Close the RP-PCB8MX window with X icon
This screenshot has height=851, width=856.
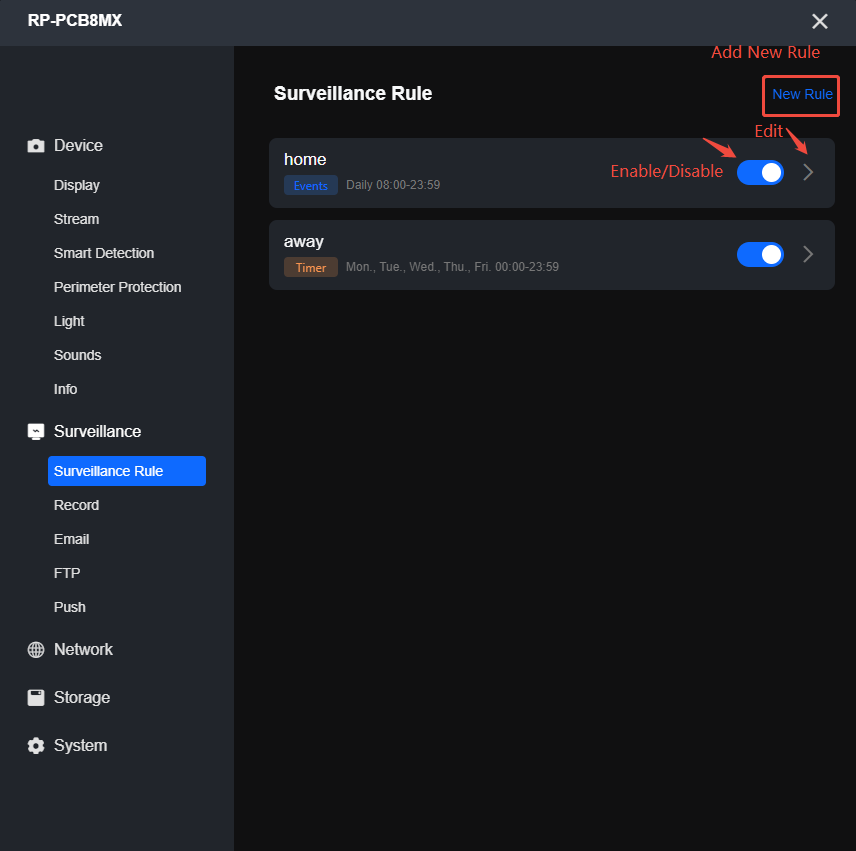[820, 21]
